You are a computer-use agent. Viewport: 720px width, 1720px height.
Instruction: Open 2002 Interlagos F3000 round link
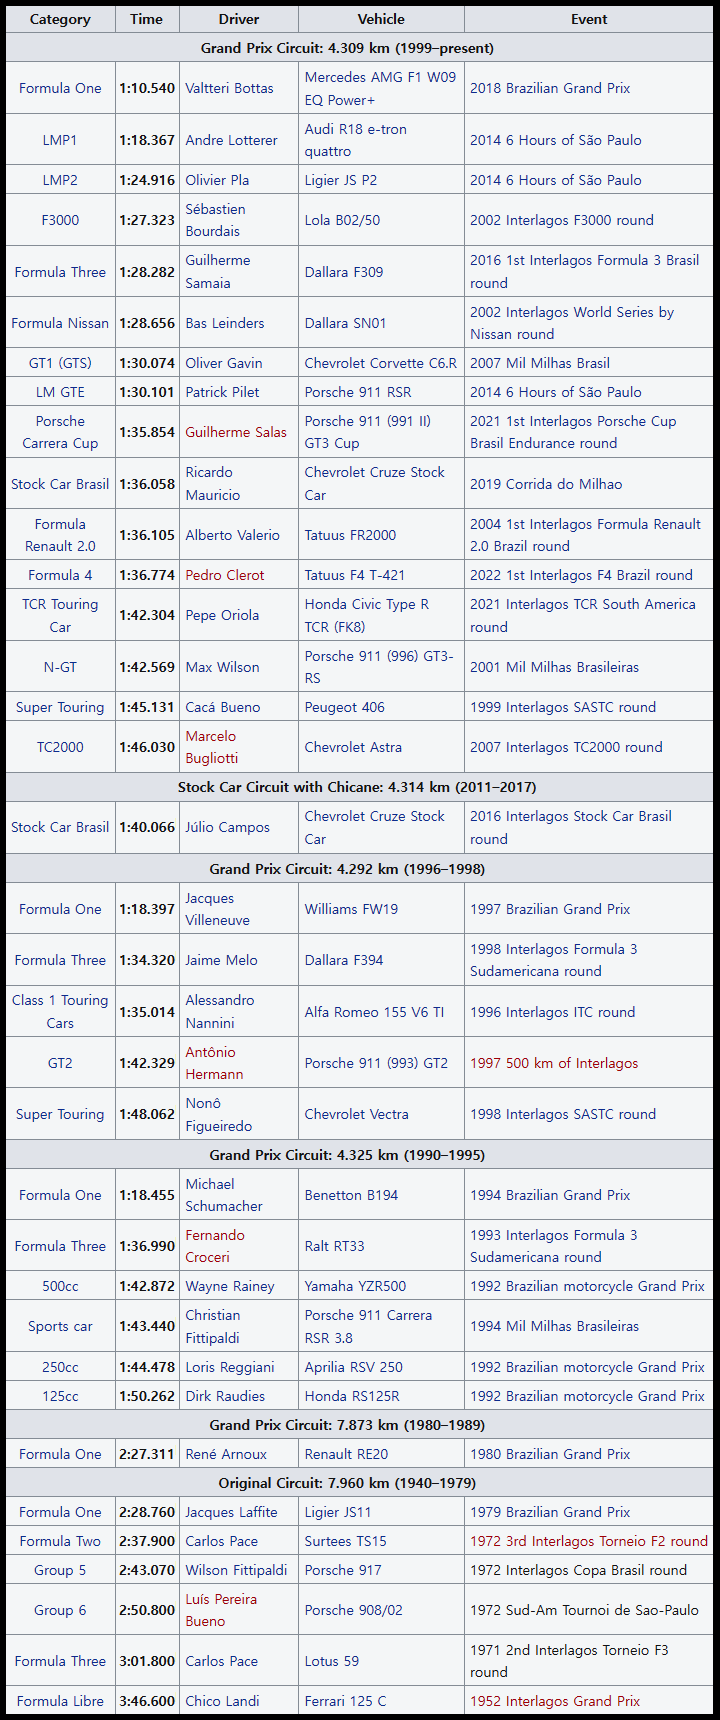click(562, 220)
